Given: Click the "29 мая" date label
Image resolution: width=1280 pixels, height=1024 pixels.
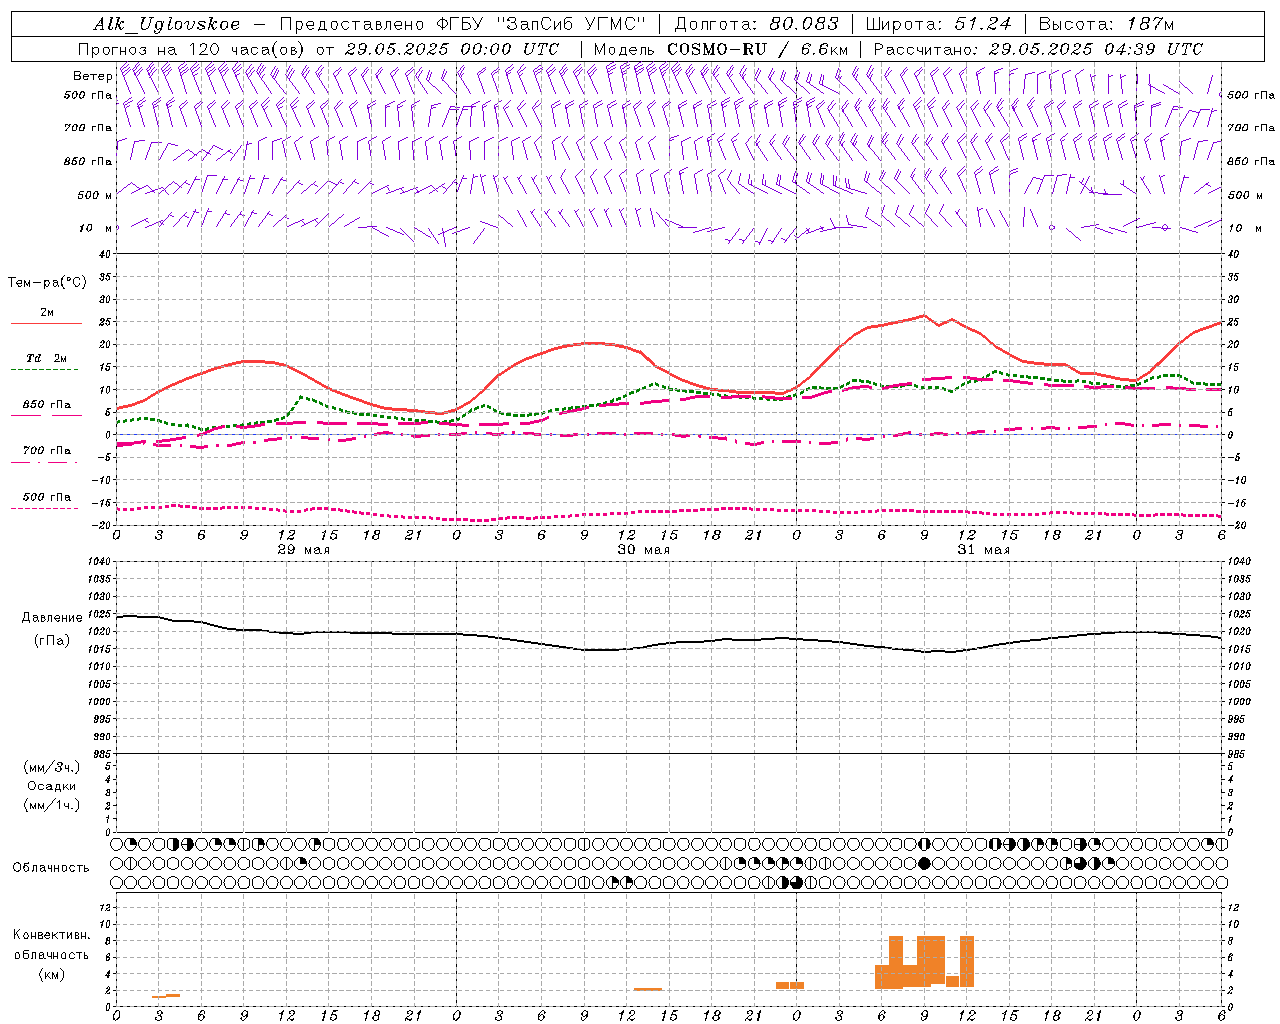Looking at the screenshot, I should [x=303, y=550].
